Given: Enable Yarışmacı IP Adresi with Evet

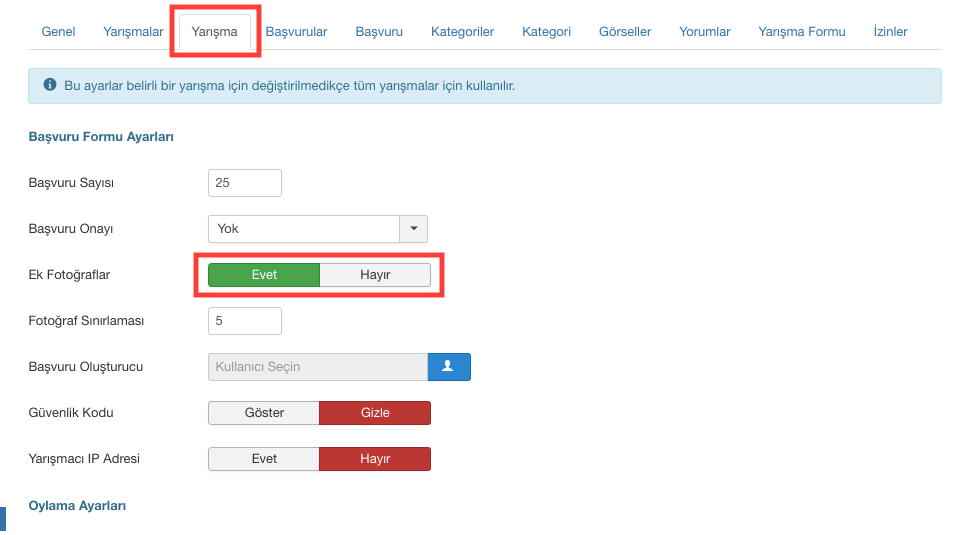Looking at the screenshot, I should coord(264,459).
